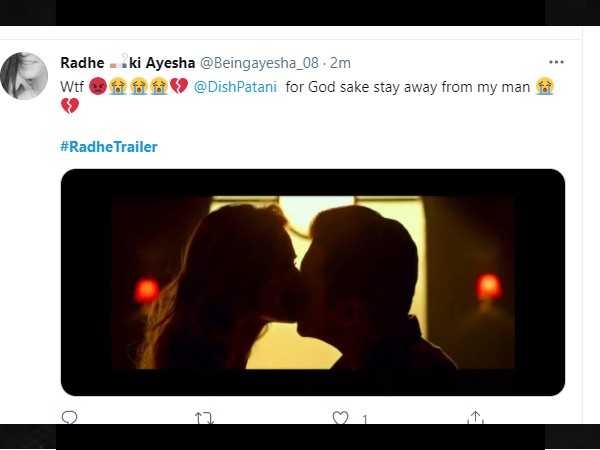The image size is (600, 450).
Task: Open the #RadheTrailer hashtag
Action: (x=108, y=146)
